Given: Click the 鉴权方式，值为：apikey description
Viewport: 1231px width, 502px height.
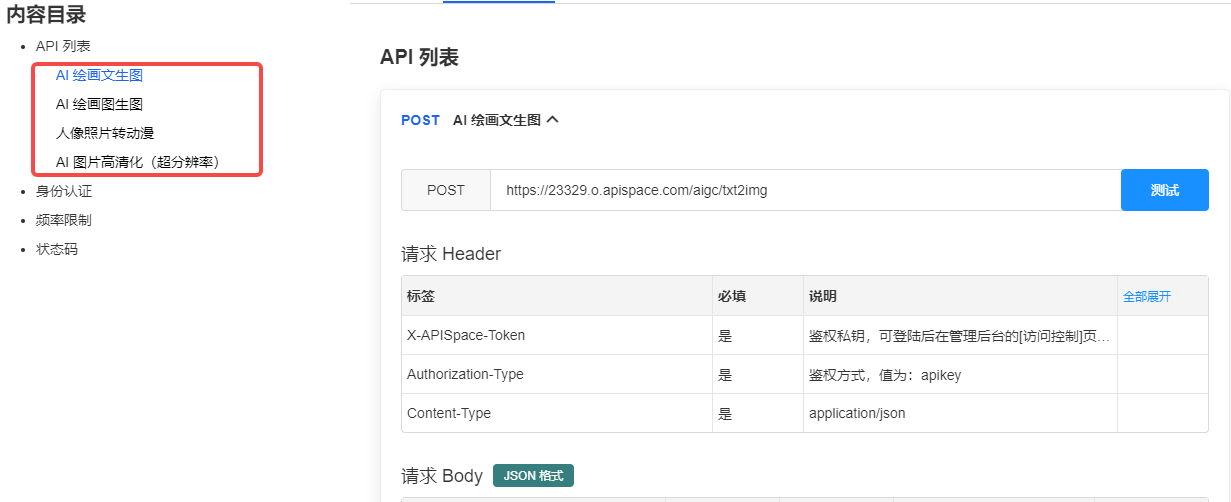Looking at the screenshot, I should point(885,374).
